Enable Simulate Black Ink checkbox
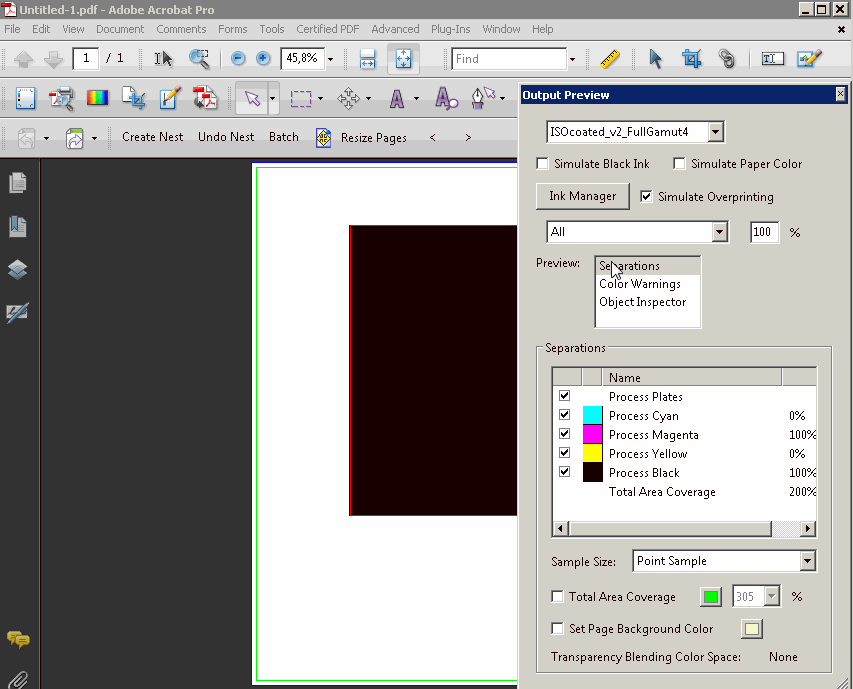853x689 pixels. pos(543,164)
